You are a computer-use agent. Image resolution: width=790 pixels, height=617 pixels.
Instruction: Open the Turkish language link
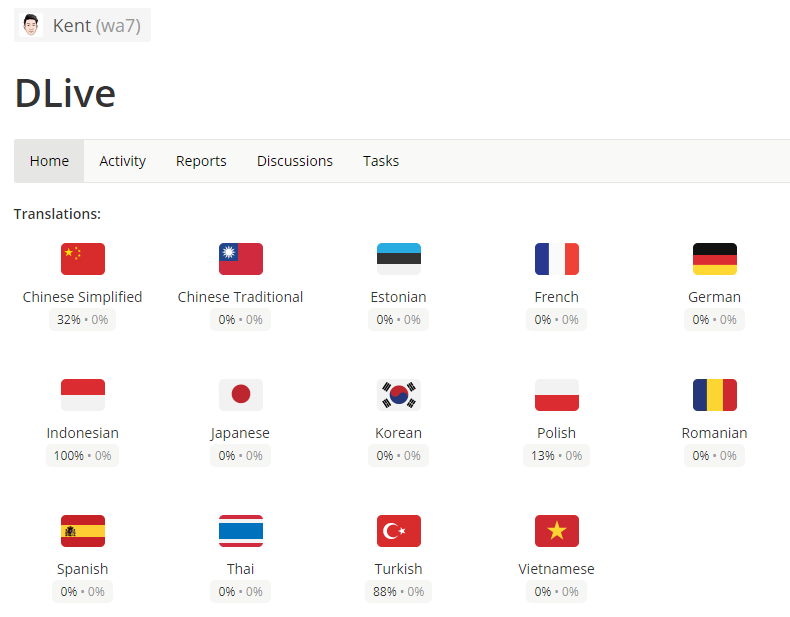(399, 569)
